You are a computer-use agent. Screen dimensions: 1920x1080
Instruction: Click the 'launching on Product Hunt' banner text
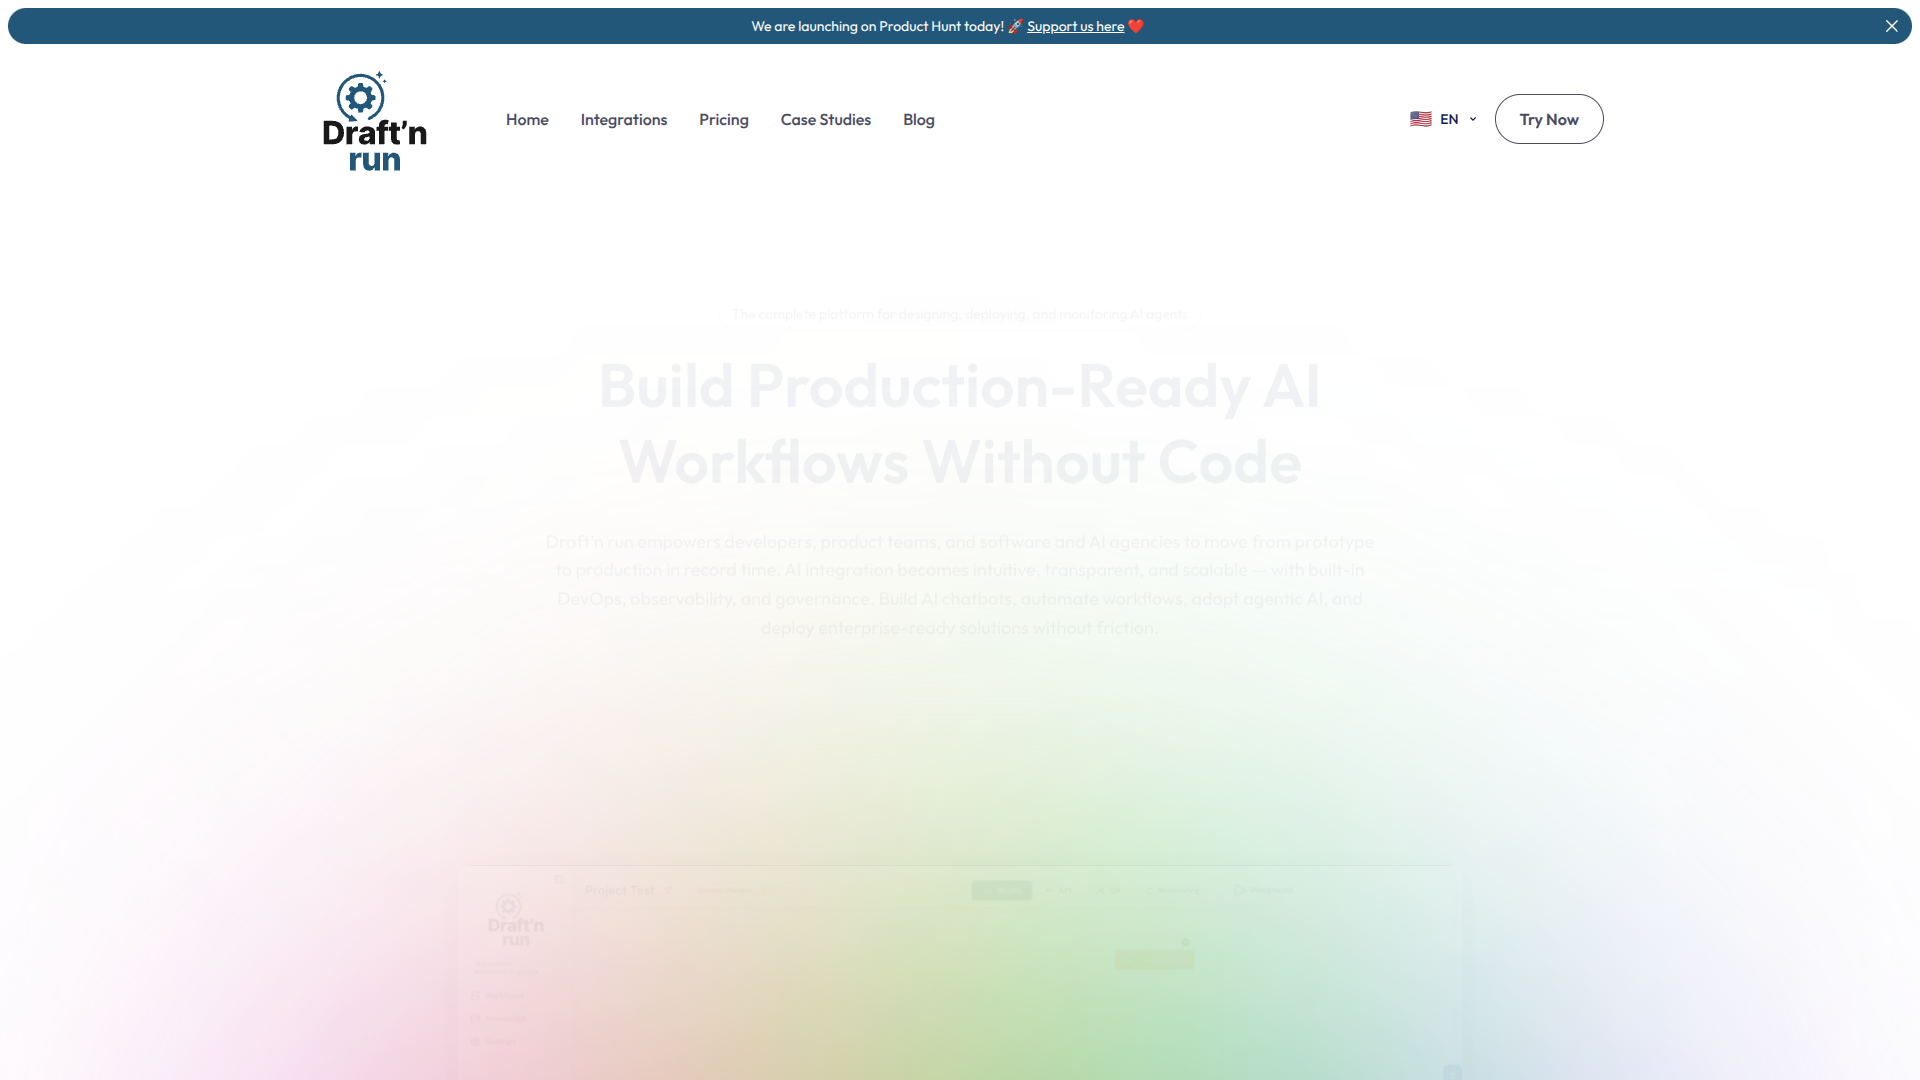(877, 26)
